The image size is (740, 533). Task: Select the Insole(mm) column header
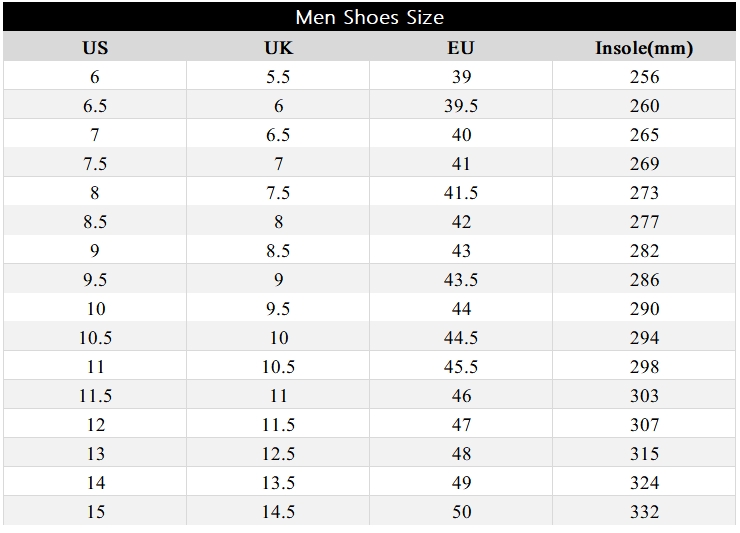[644, 48]
